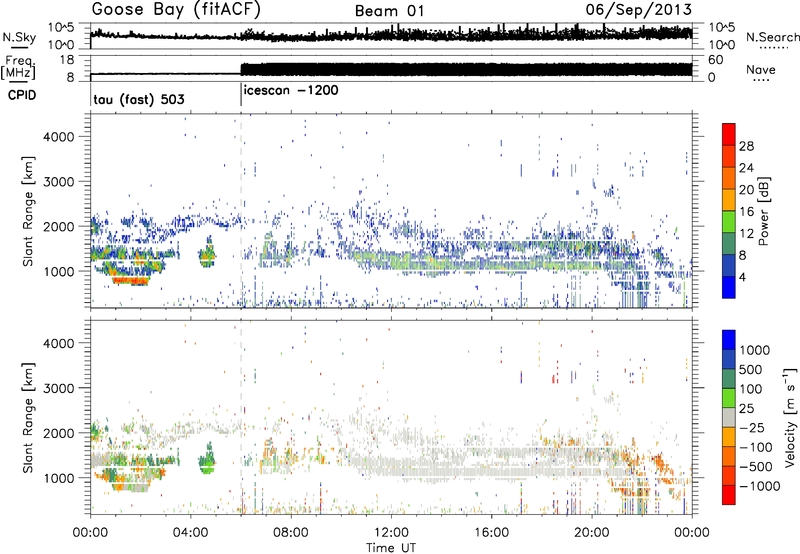Screen dimensions: 800x554
Task: Click the '12:00' time tick label
Action: click(x=391, y=533)
